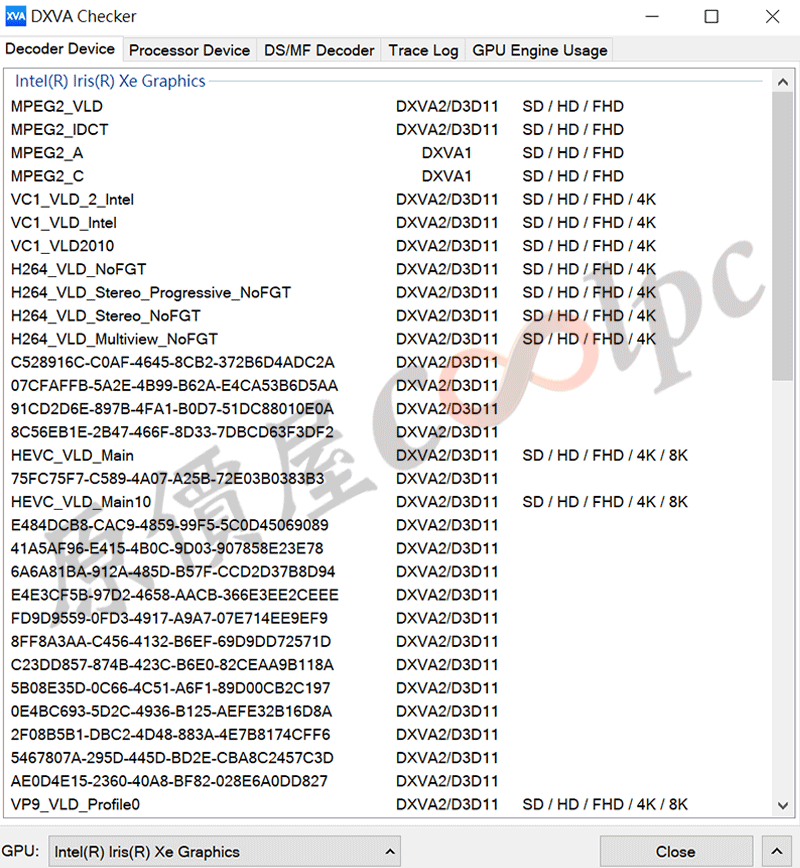
Task: Select the VC1_VLD_Intel row
Action: point(388,223)
